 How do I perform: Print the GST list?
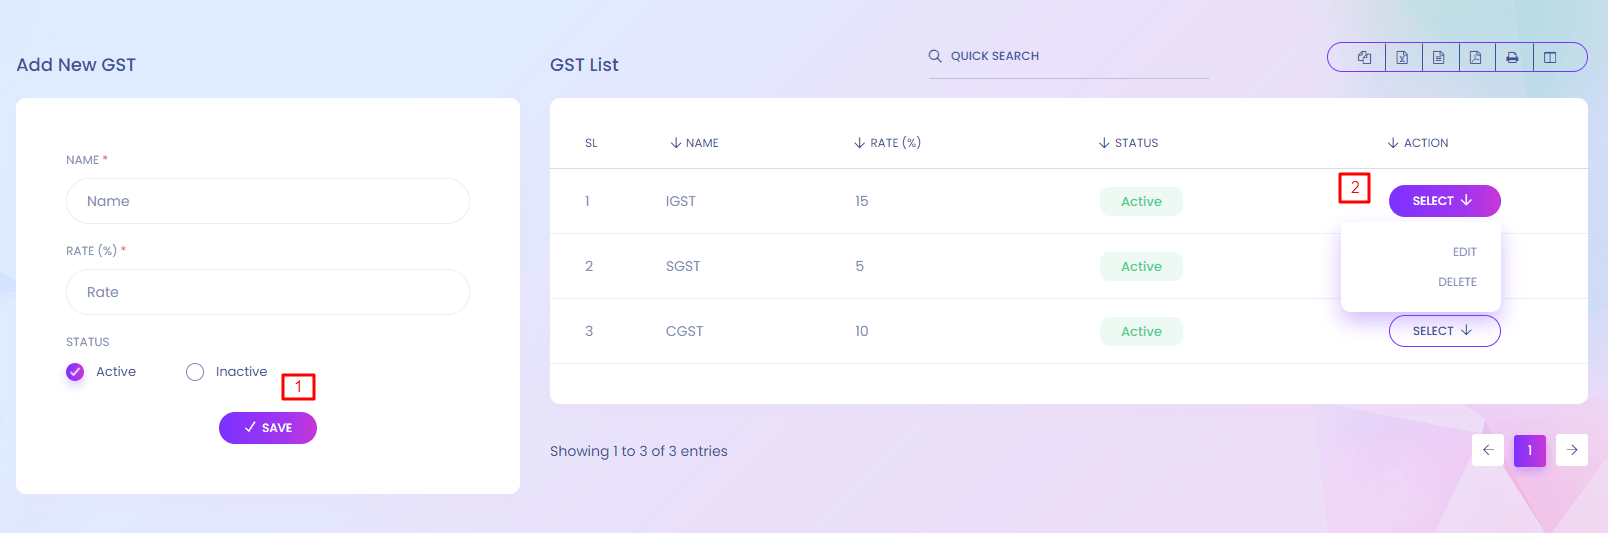tap(1512, 58)
